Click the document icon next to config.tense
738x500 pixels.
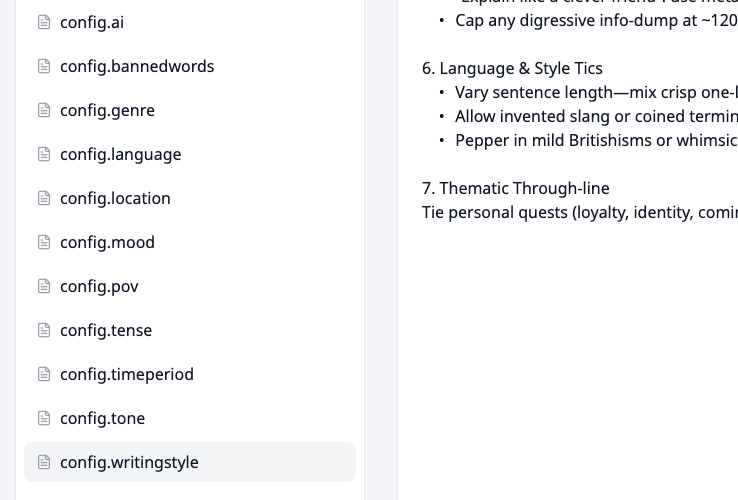coord(44,330)
